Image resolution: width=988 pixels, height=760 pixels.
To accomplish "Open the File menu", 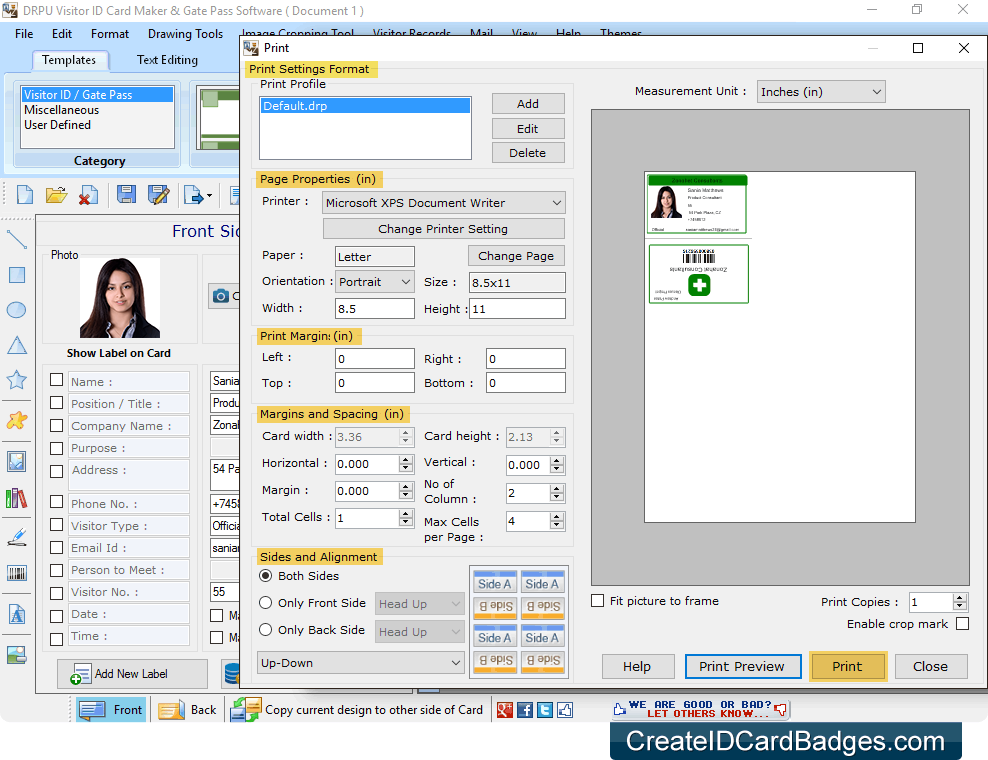I will click(24, 34).
